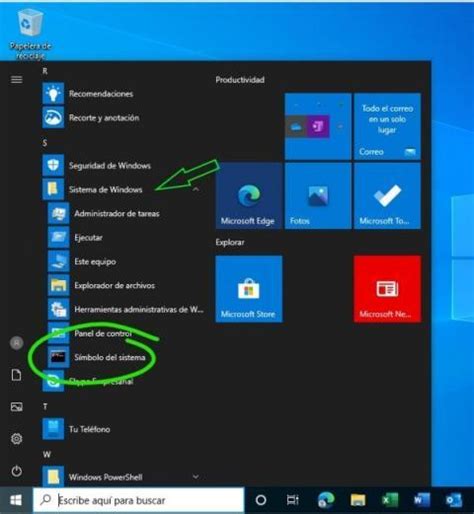Open the Tu Teléfono icon

point(53,429)
